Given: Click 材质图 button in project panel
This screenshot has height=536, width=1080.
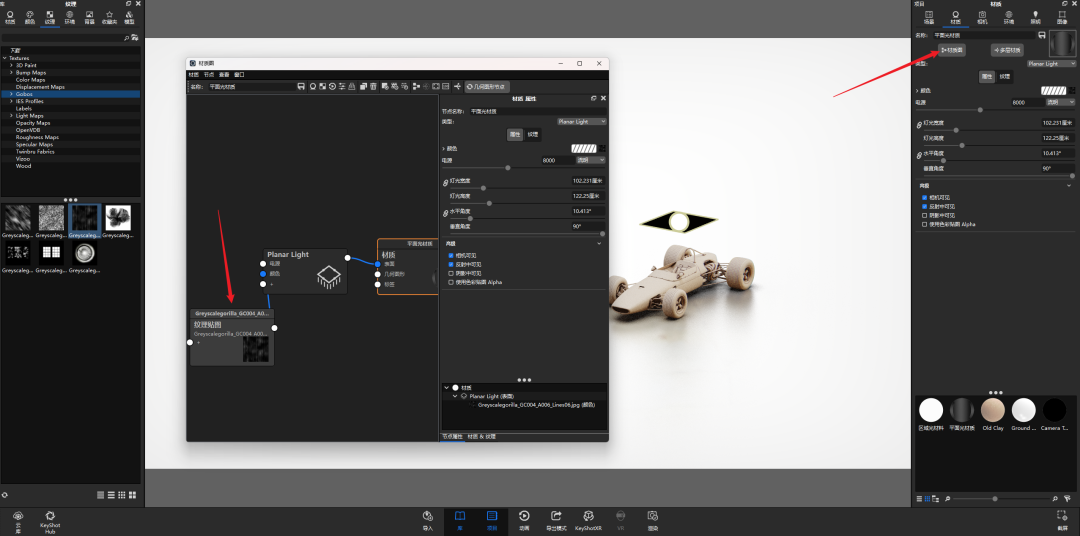Looking at the screenshot, I should pos(952,50).
